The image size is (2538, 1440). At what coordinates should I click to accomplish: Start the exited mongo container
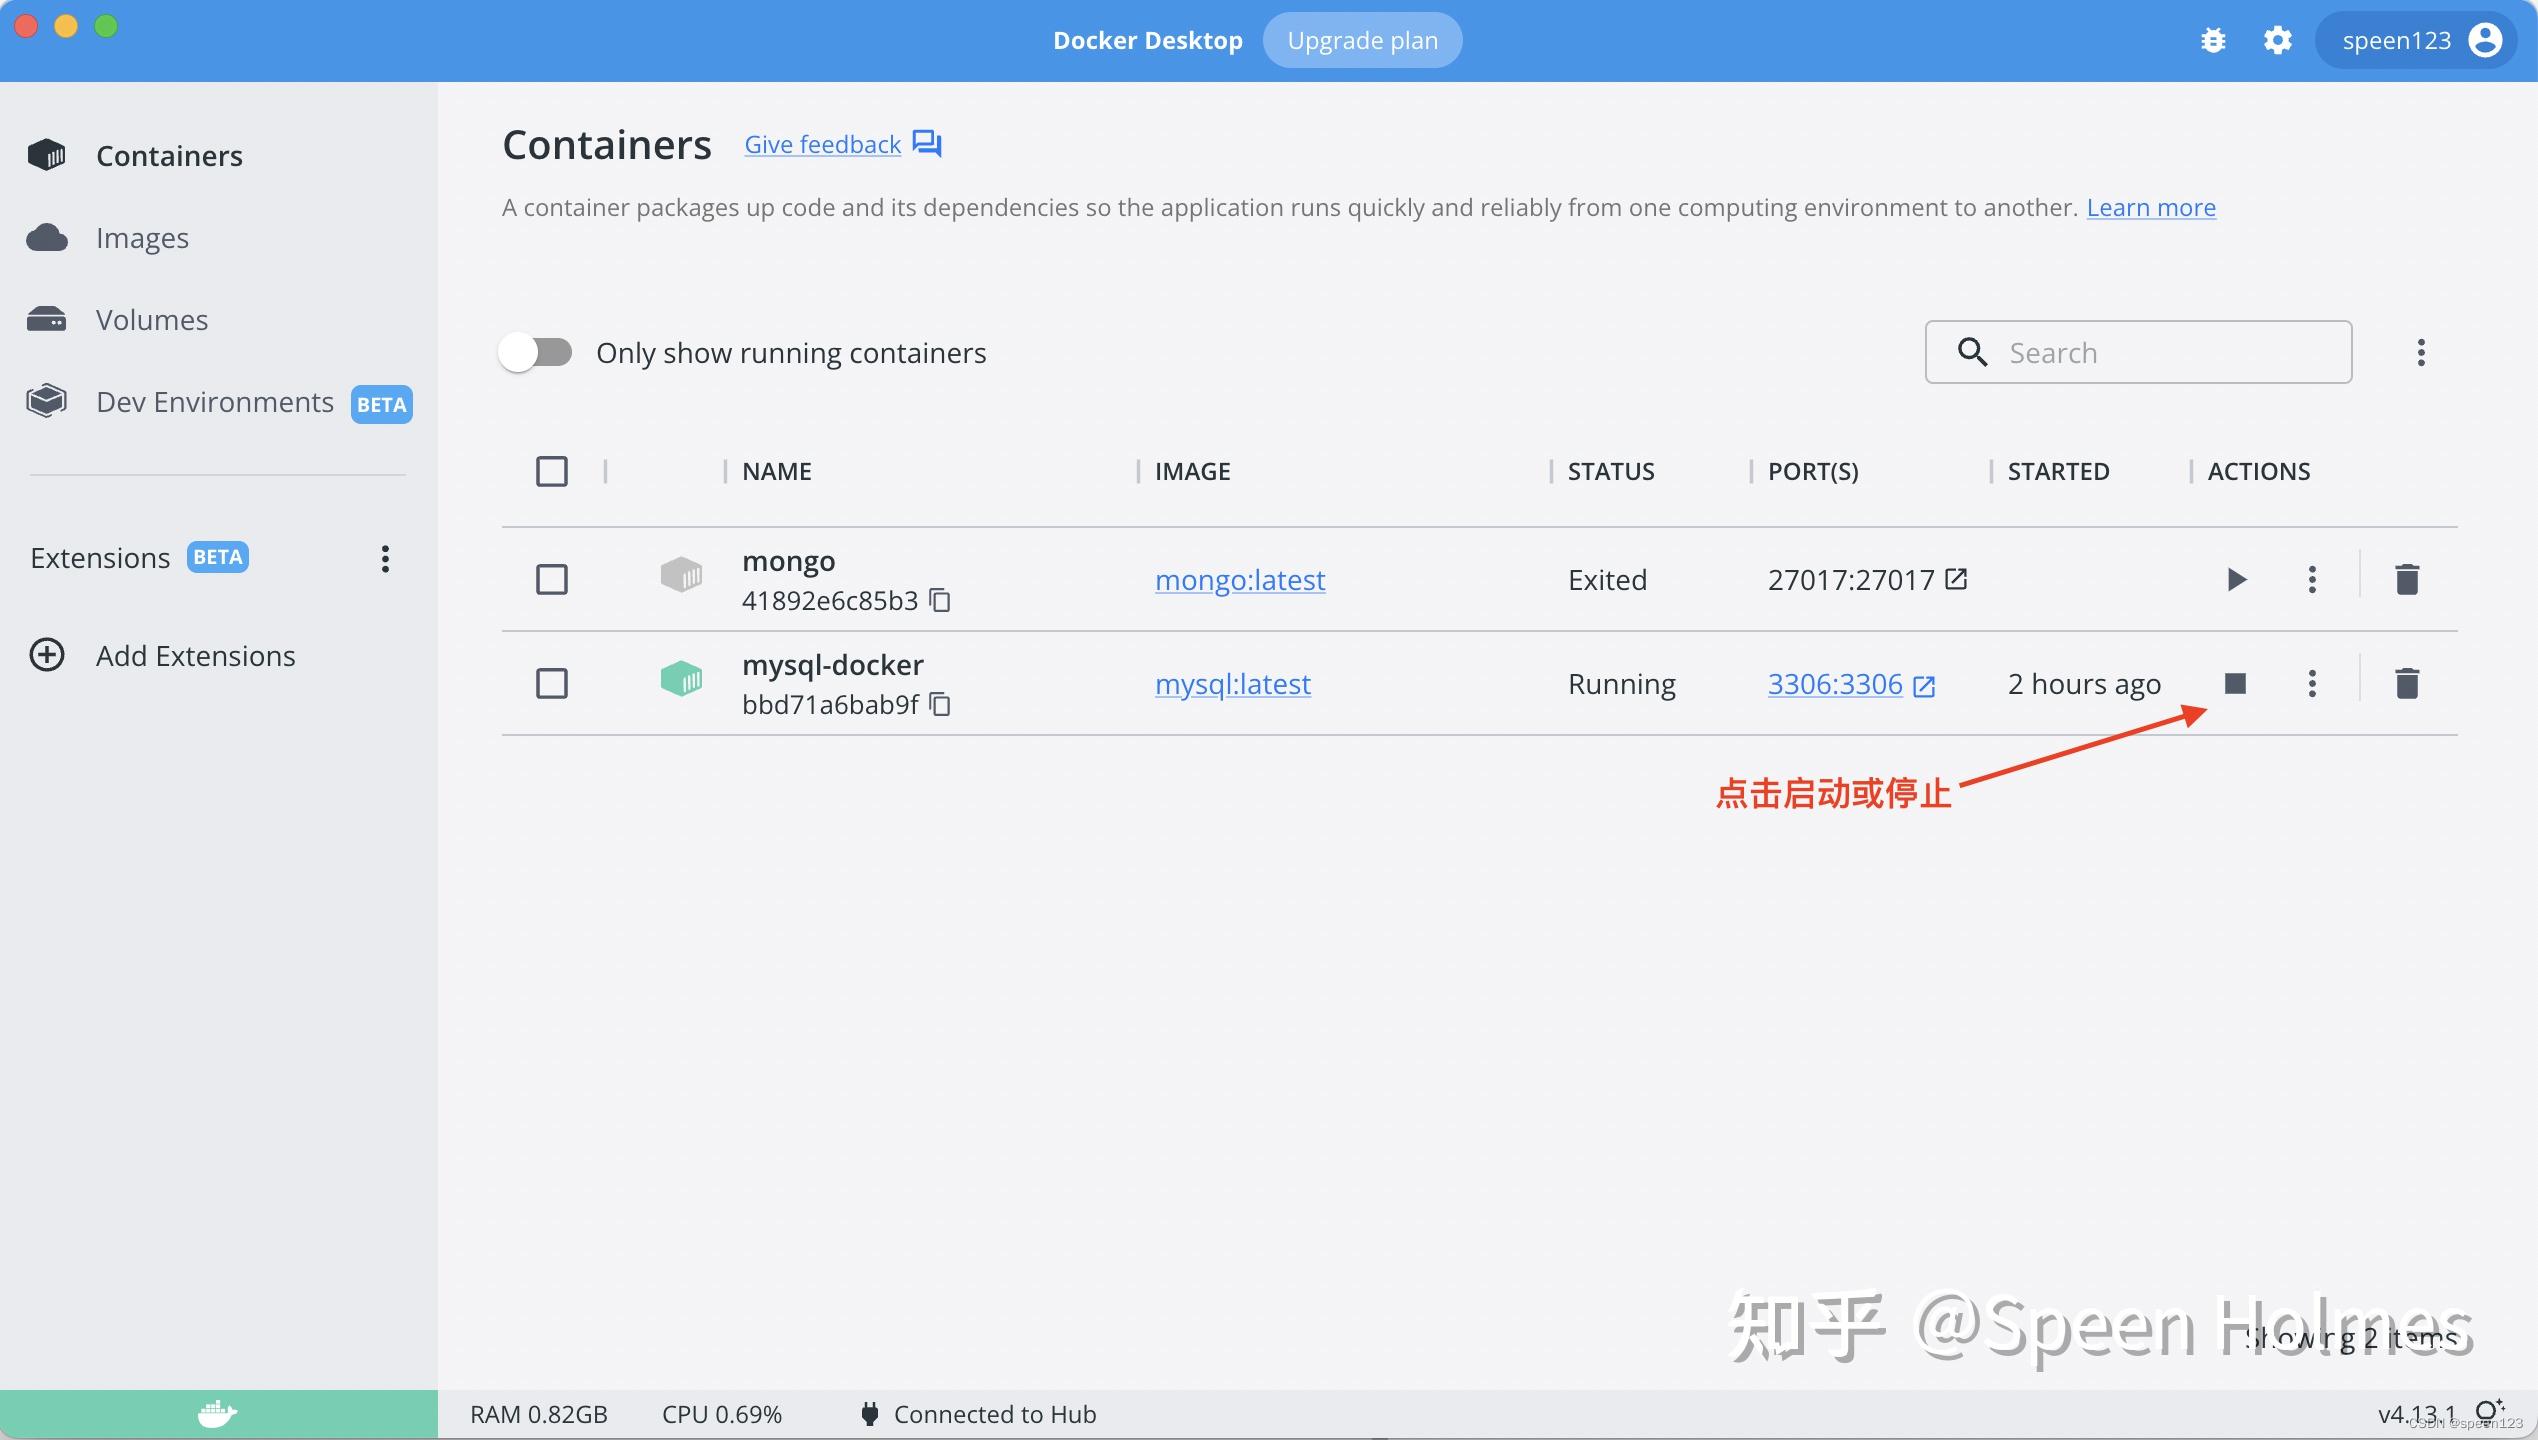pos(2237,578)
